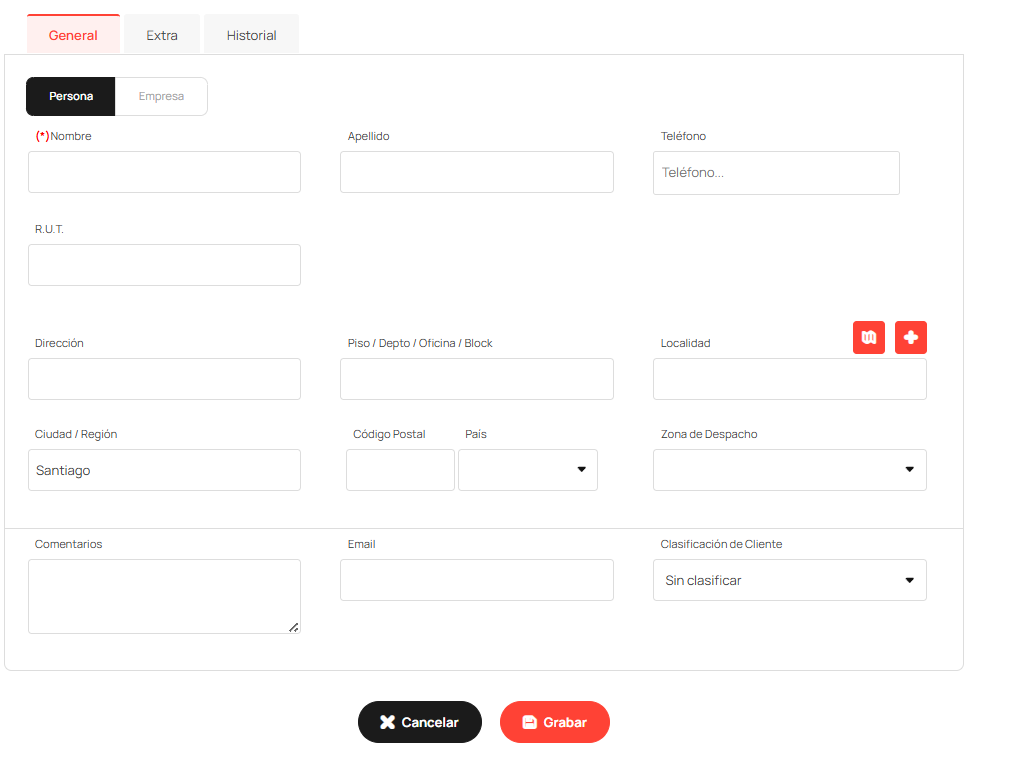Open the País dropdown

pyautogui.click(x=528, y=470)
